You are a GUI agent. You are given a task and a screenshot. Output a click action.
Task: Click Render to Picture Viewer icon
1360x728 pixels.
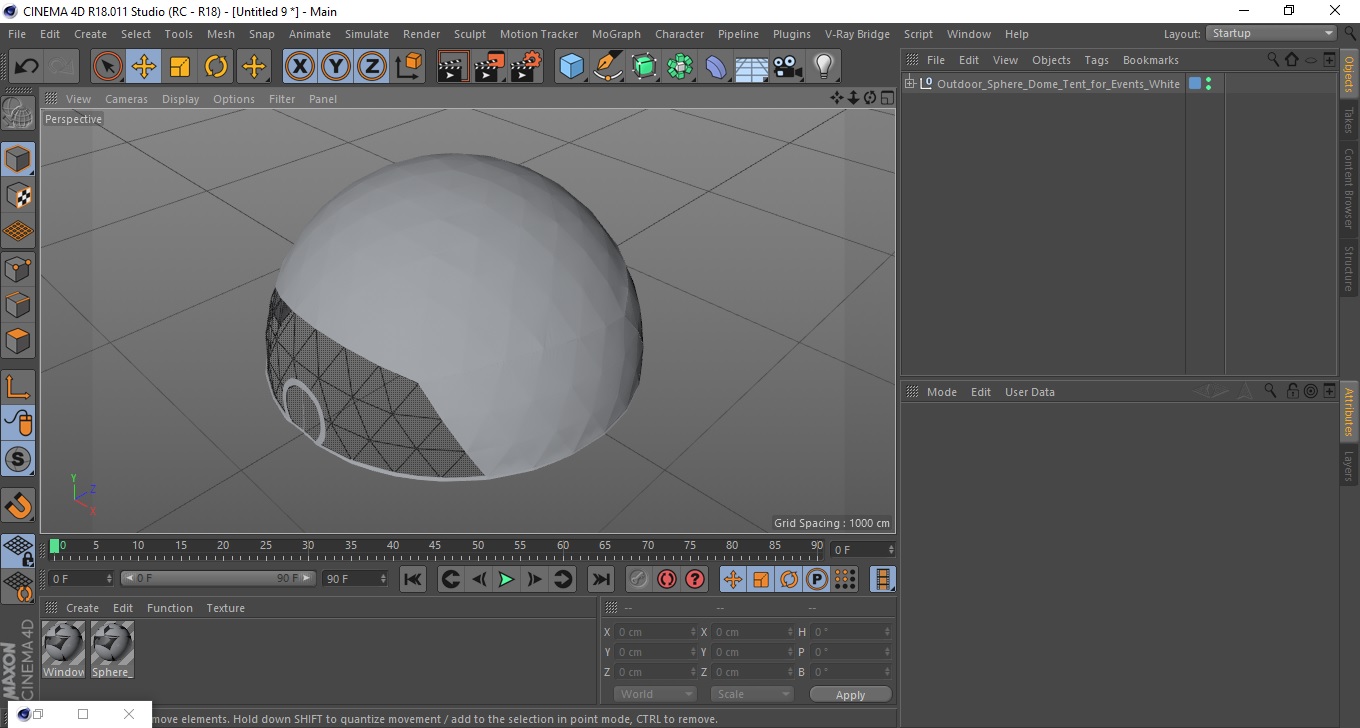coord(490,67)
